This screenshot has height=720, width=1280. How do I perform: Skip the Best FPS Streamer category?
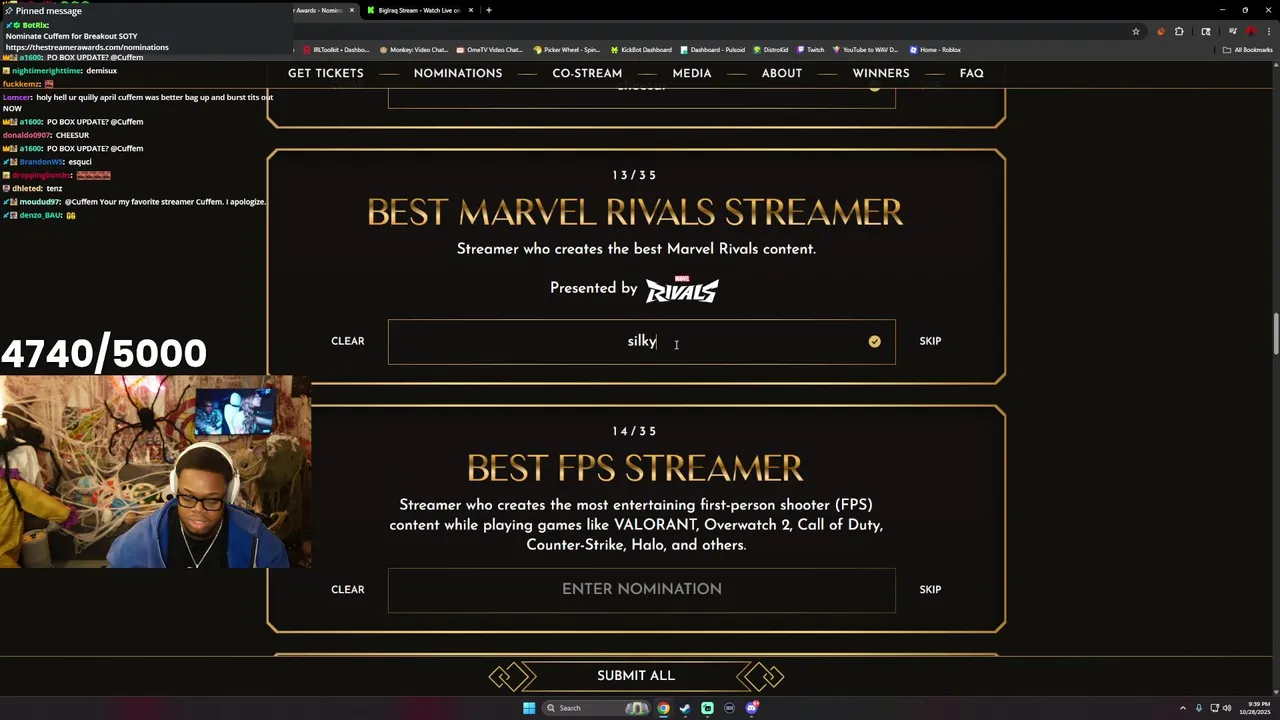click(930, 589)
